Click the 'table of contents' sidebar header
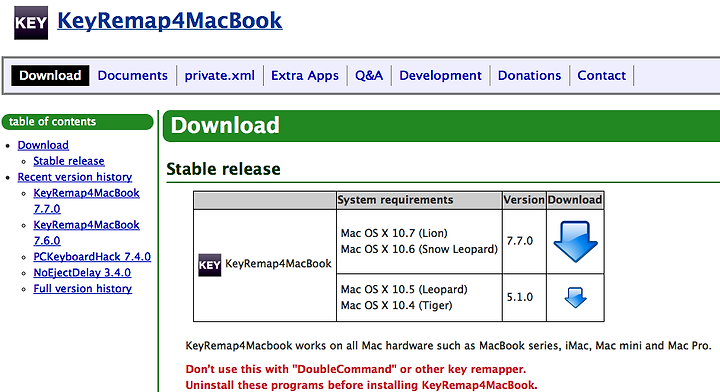Image resolution: width=720 pixels, height=392 pixels. pos(77,122)
